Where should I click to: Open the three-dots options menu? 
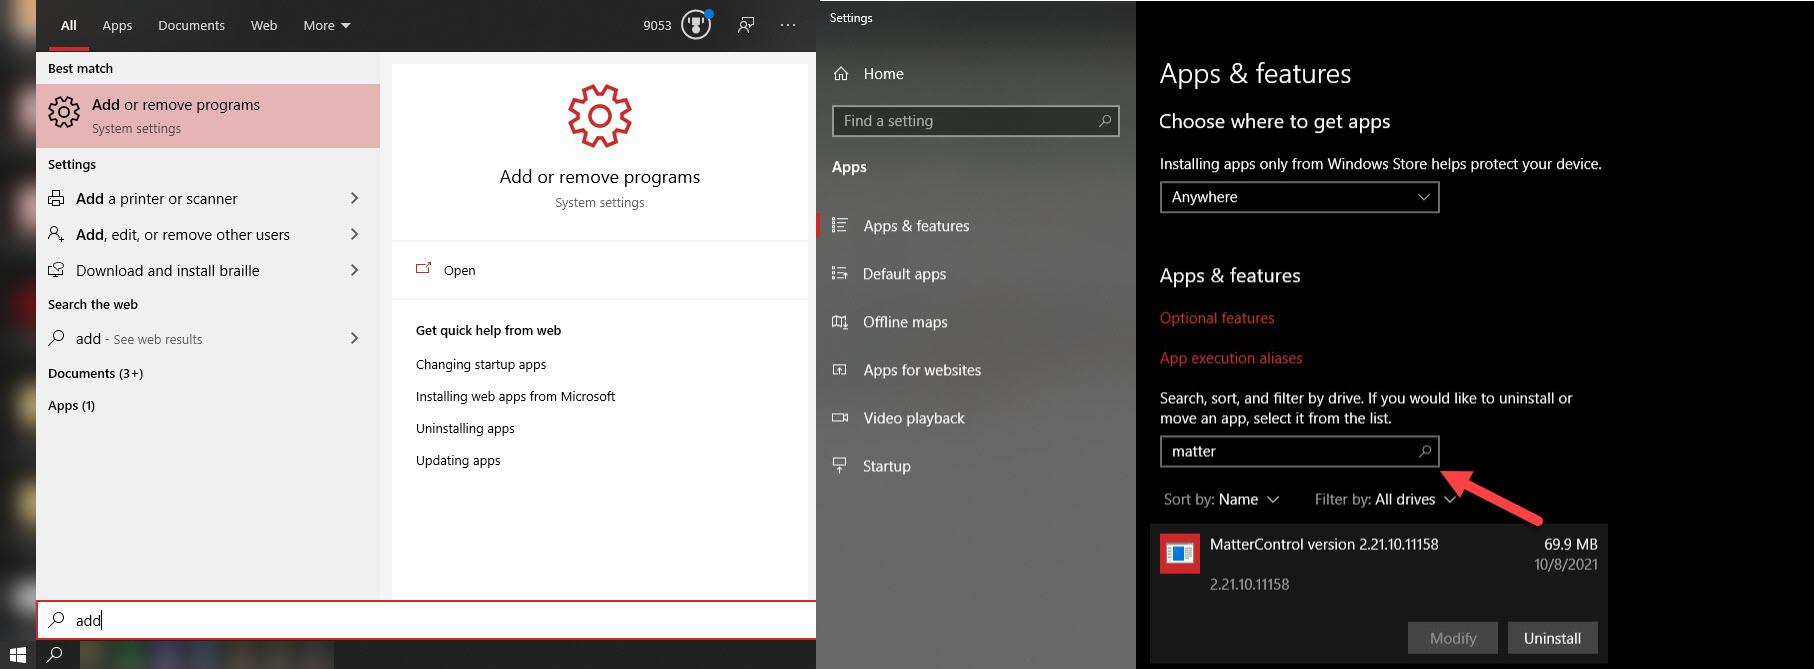pyautogui.click(x=788, y=25)
